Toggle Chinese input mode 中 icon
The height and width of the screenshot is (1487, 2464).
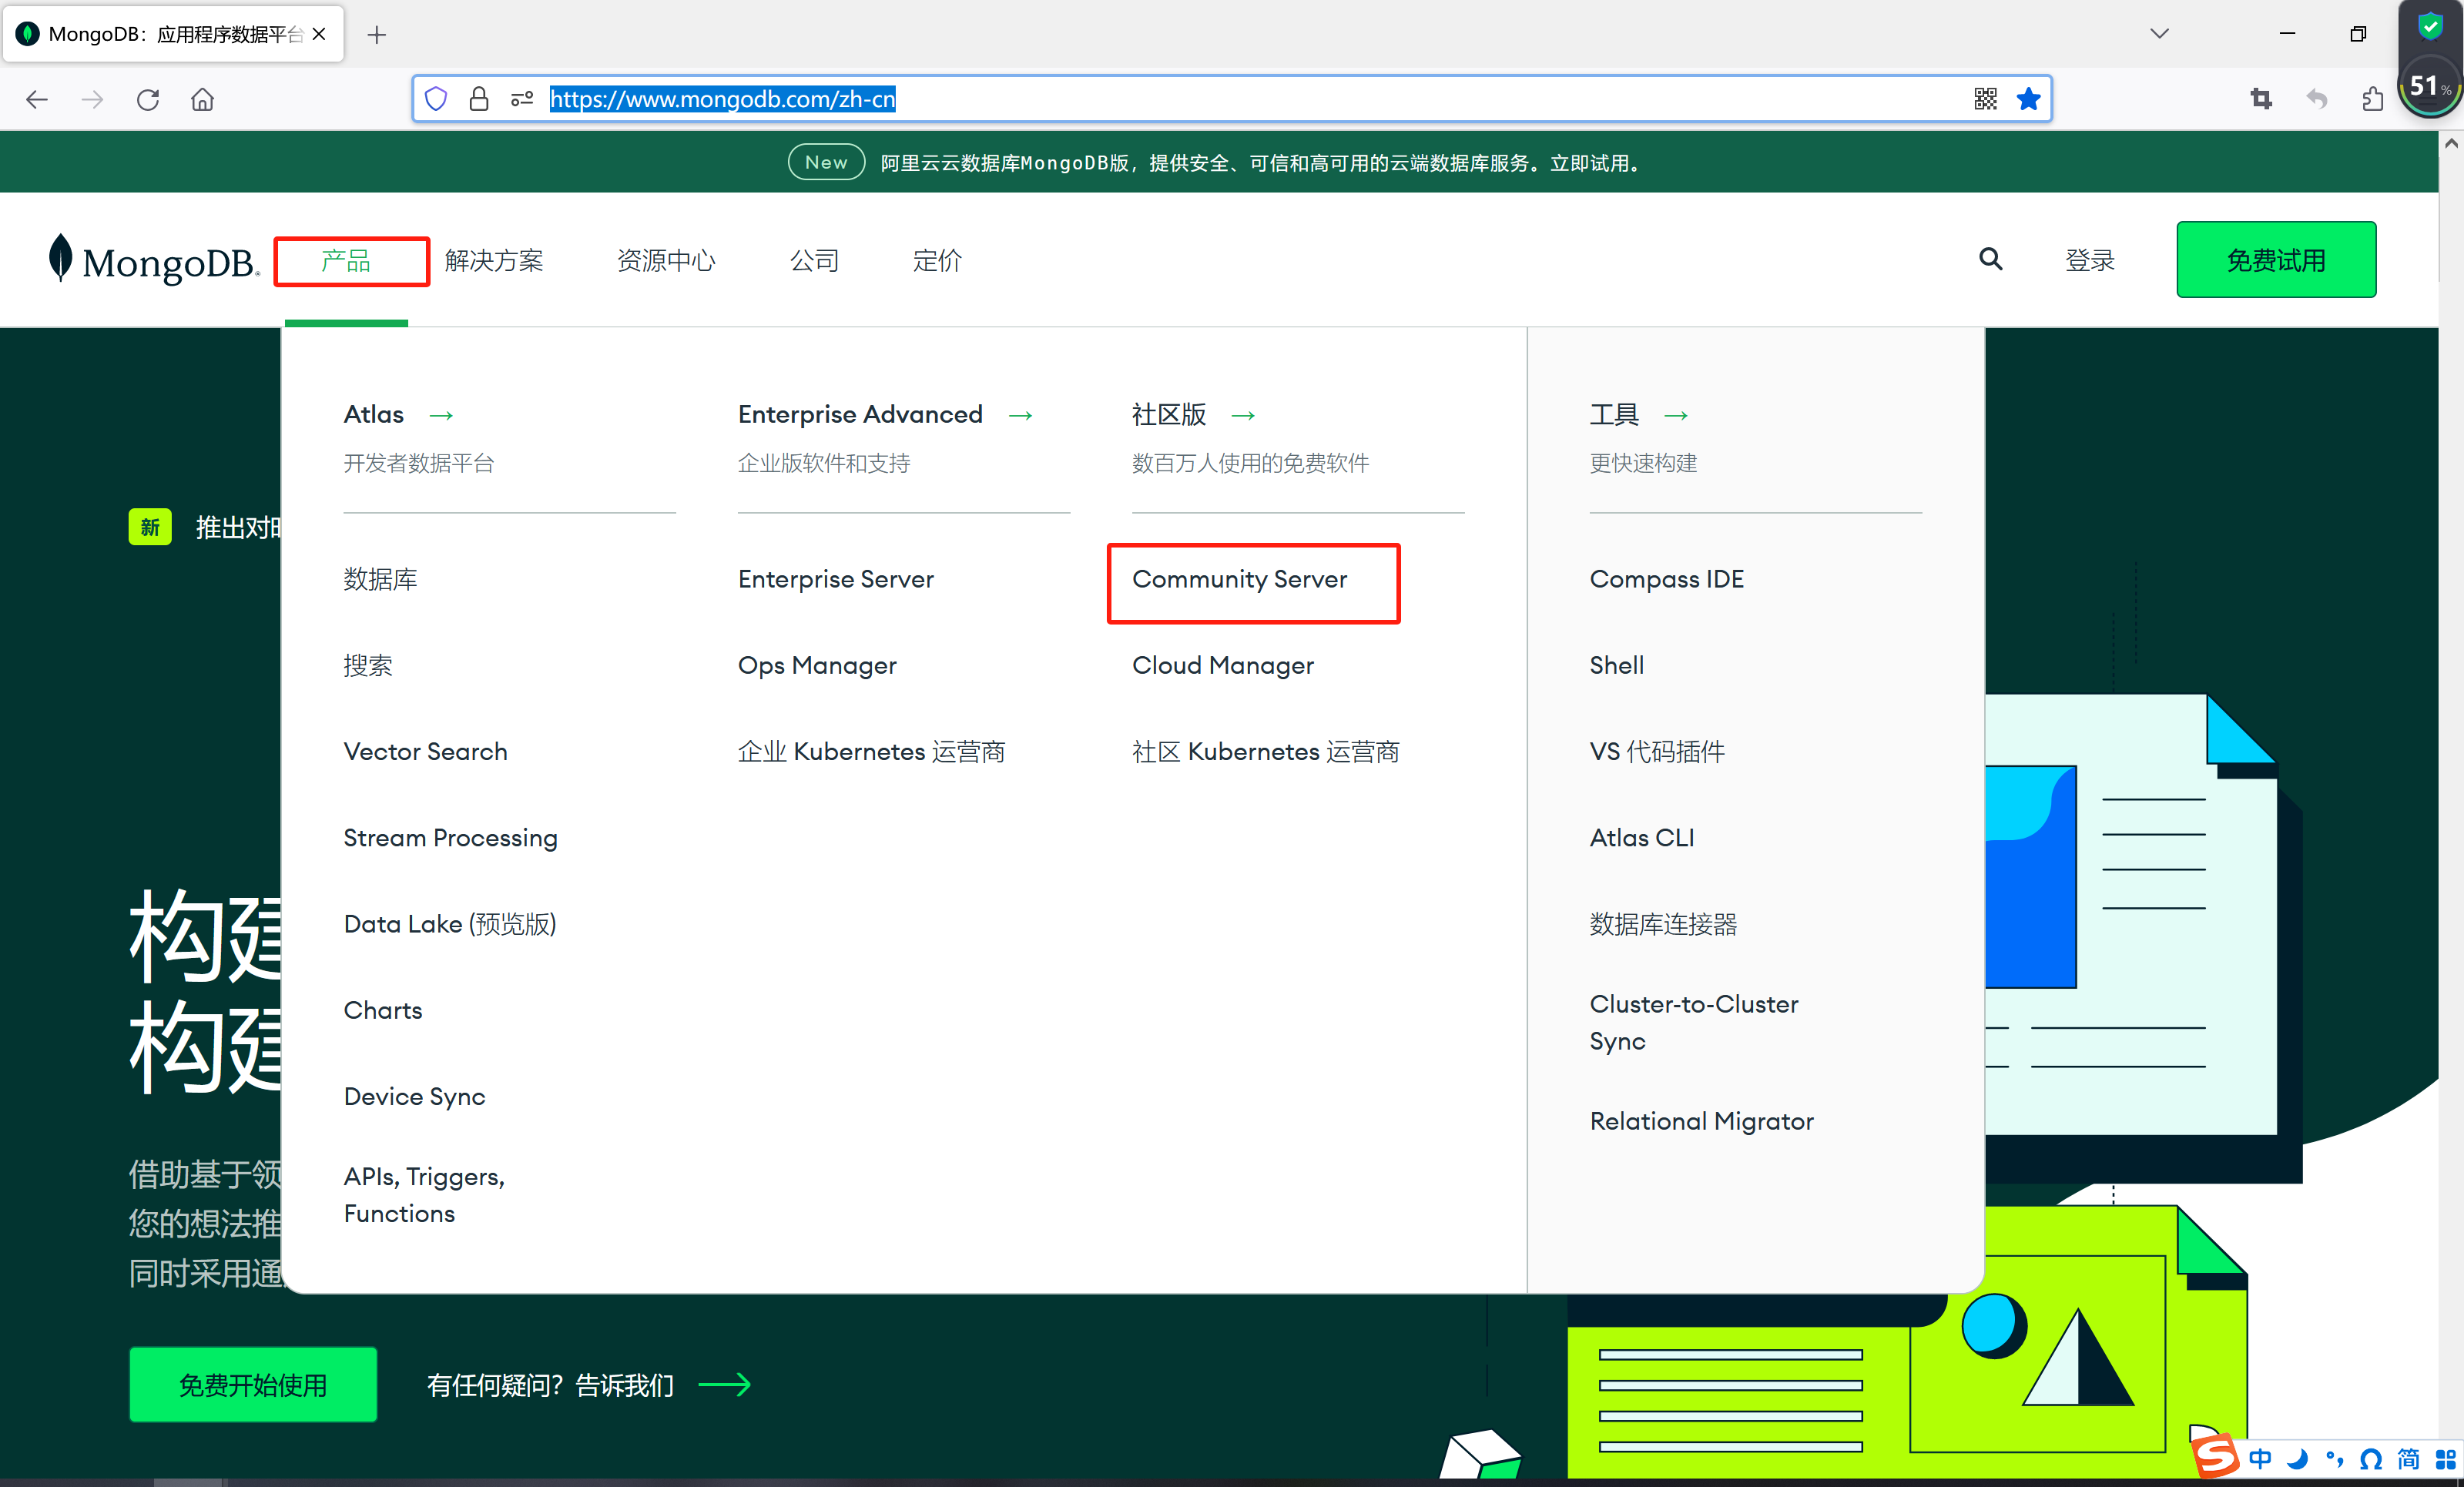2260,1459
